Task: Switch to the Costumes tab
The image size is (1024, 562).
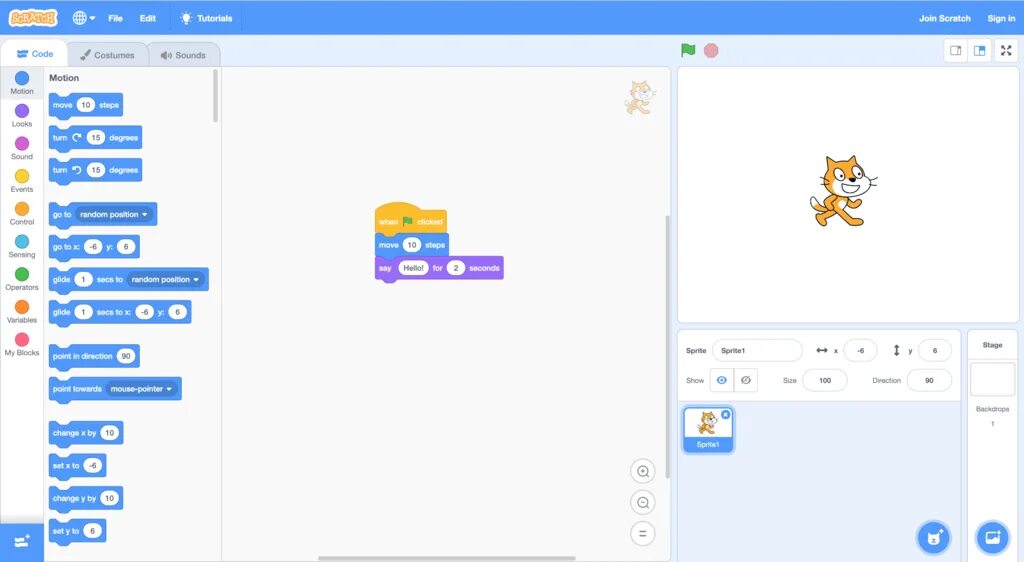Action: coord(108,55)
